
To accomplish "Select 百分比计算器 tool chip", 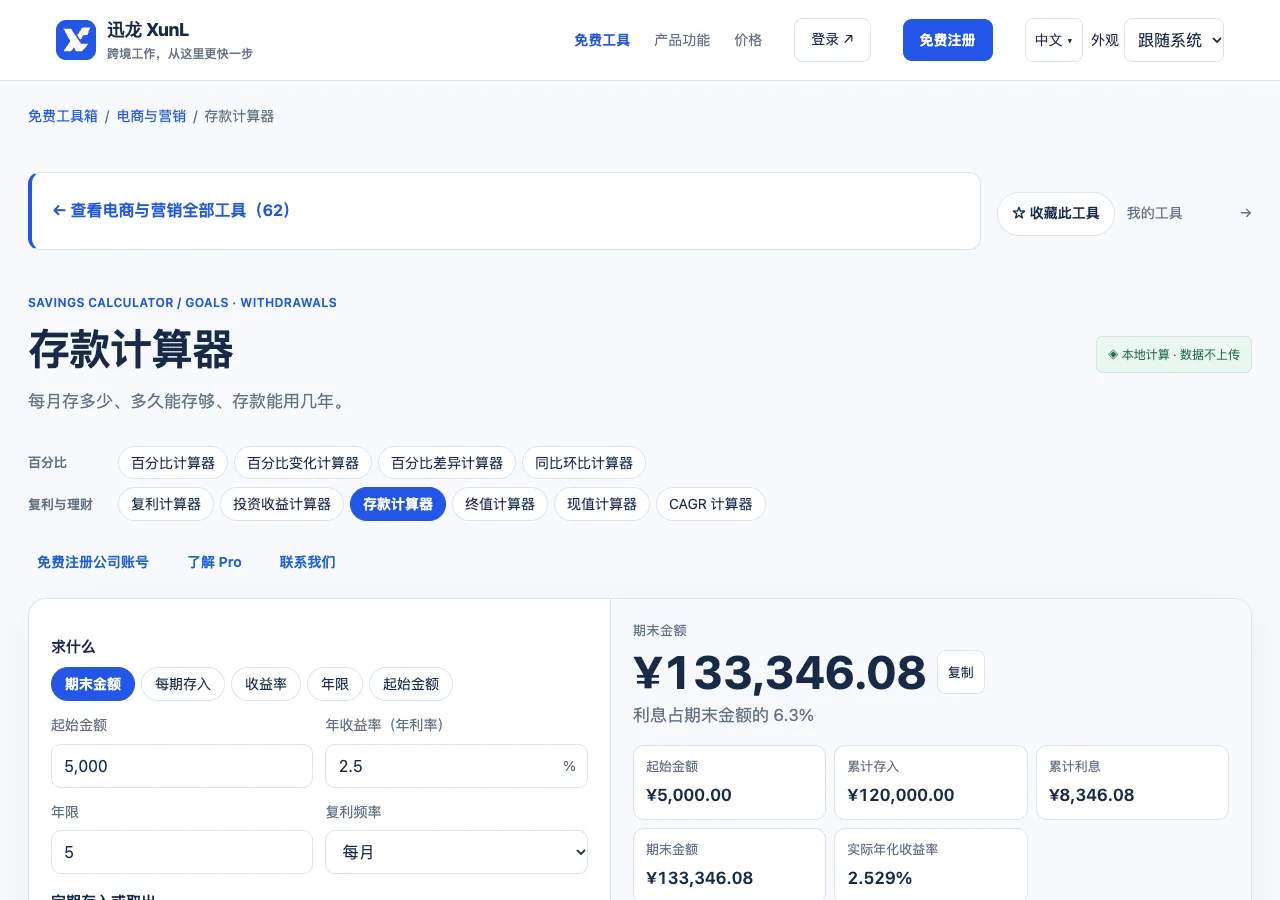I will [x=173, y=463].
